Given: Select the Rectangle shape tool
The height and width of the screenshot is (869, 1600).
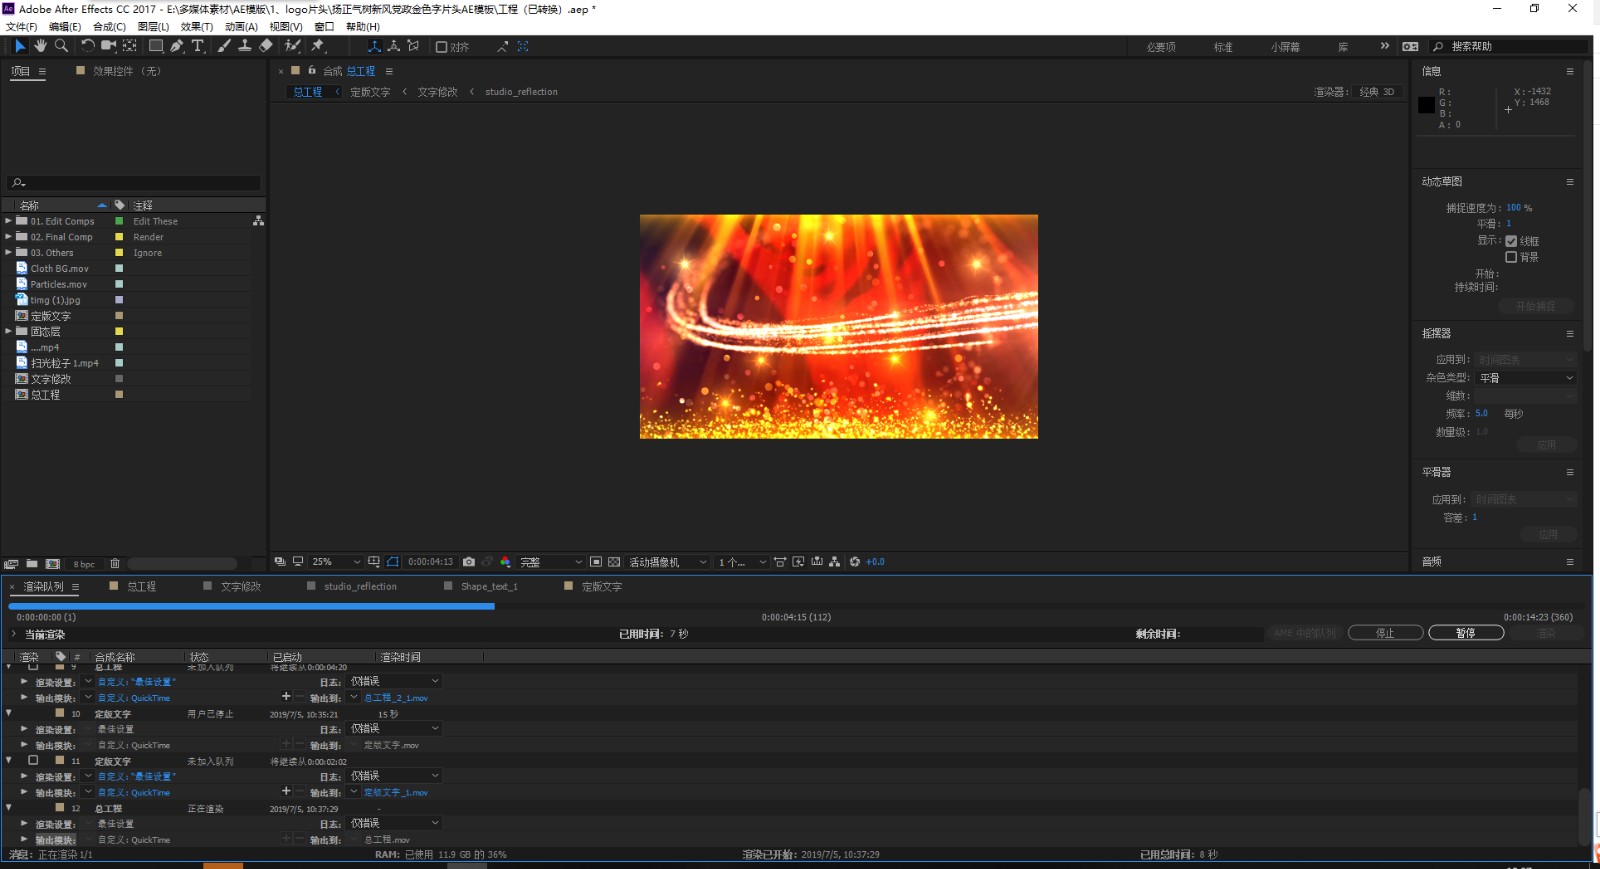Looking at the screenshot, I should coord(156,46).
